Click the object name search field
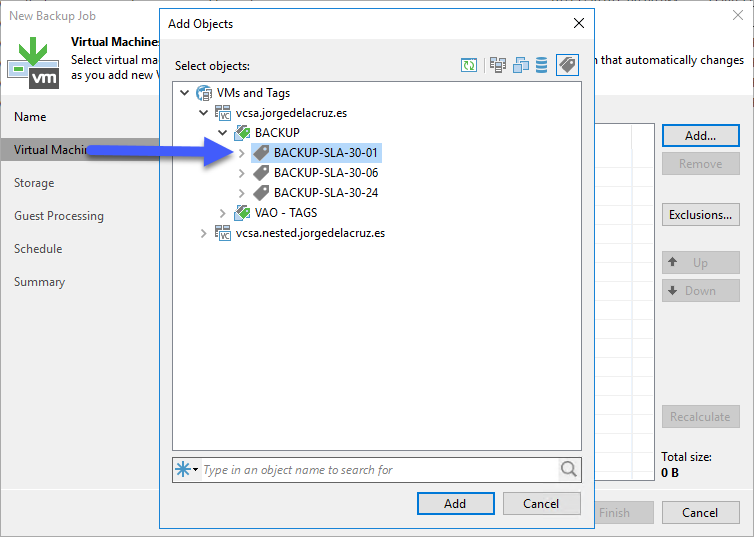 pos(379,469)
